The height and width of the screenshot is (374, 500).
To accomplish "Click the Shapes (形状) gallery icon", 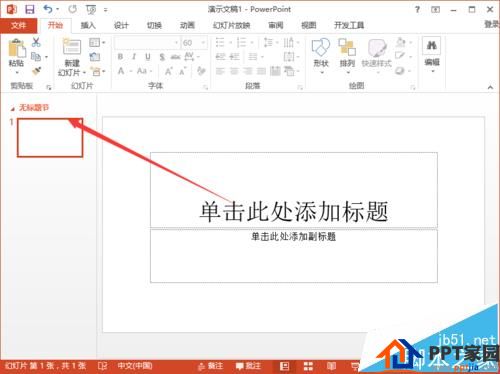I will point(321,48).
